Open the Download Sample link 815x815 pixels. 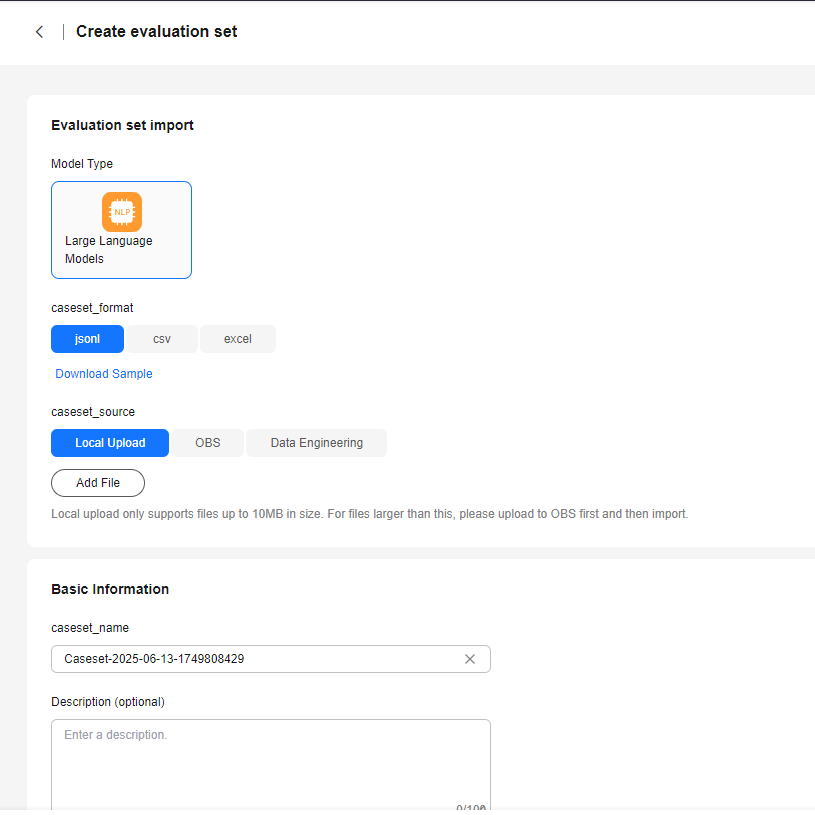(104, 374)
